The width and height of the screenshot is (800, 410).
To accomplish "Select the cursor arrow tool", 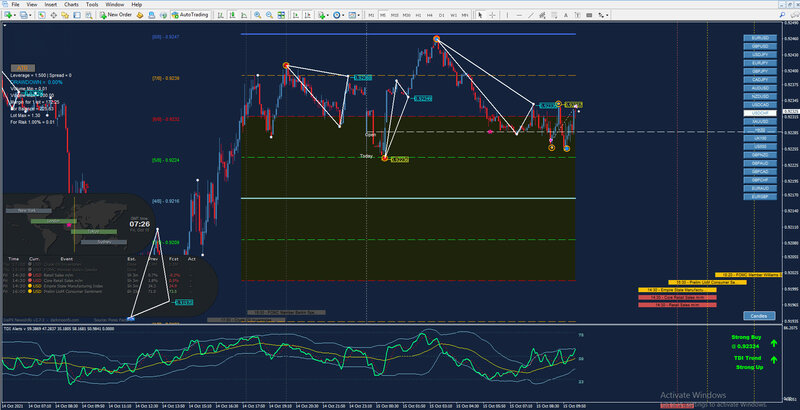I will coord(480,15).
